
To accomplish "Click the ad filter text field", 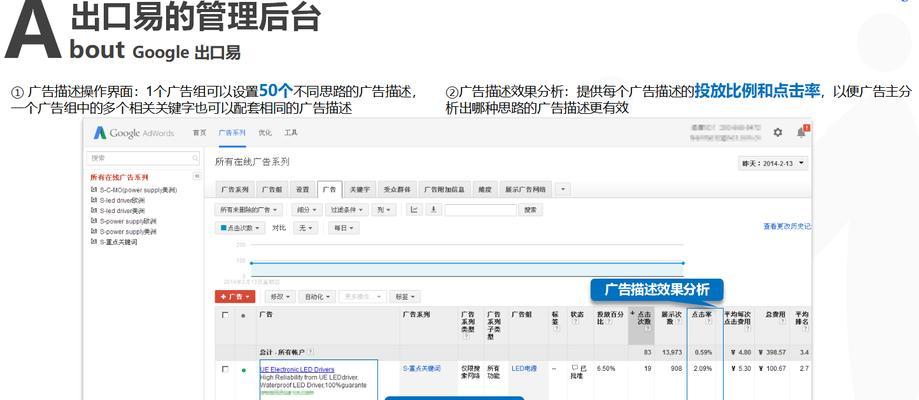I will [481, 209].
